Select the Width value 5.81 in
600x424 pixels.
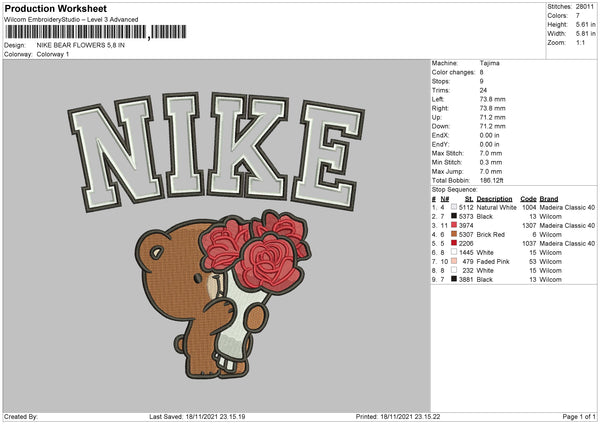coord(585,34)
